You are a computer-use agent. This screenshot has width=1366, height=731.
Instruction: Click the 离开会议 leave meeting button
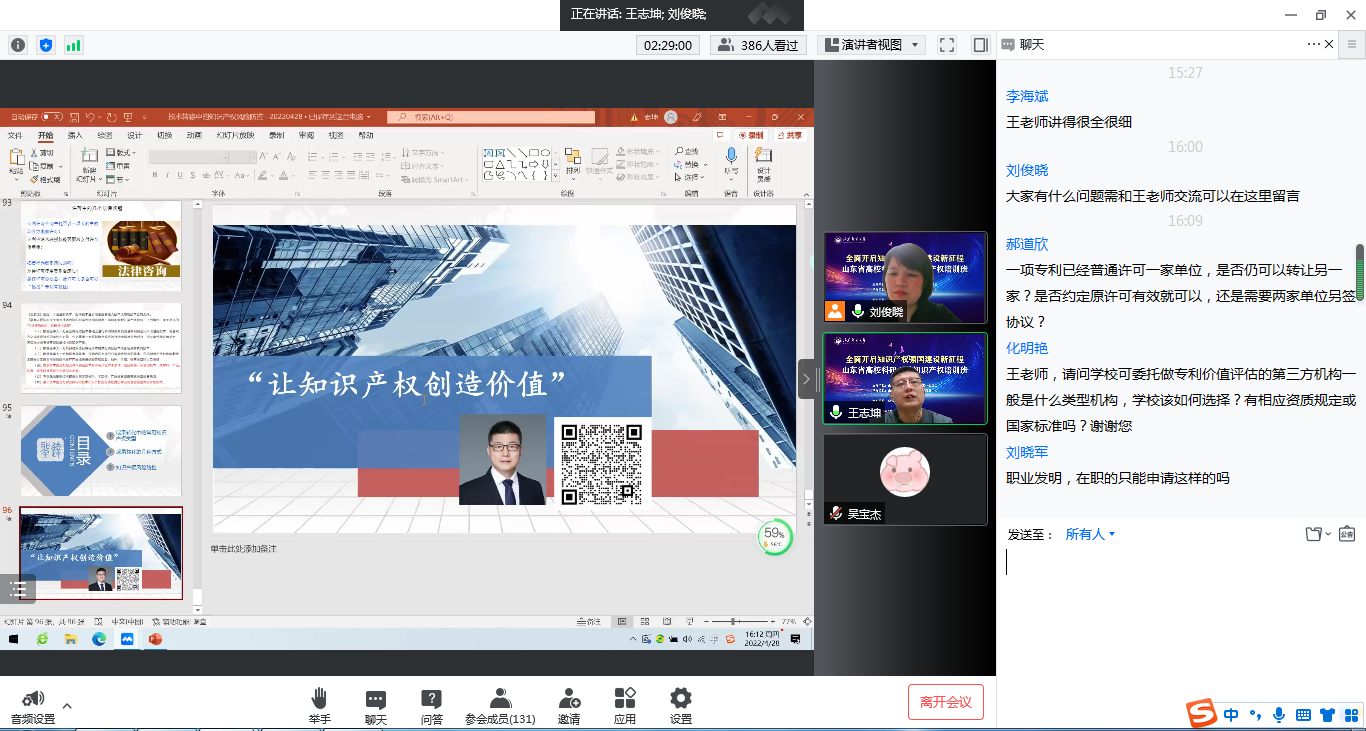point(944,701)
